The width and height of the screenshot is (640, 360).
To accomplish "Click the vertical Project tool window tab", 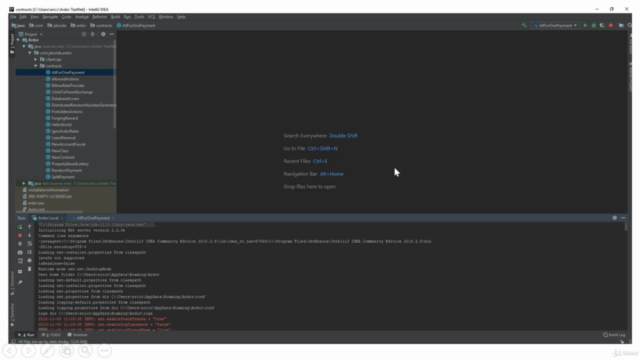I will point(12,44).
